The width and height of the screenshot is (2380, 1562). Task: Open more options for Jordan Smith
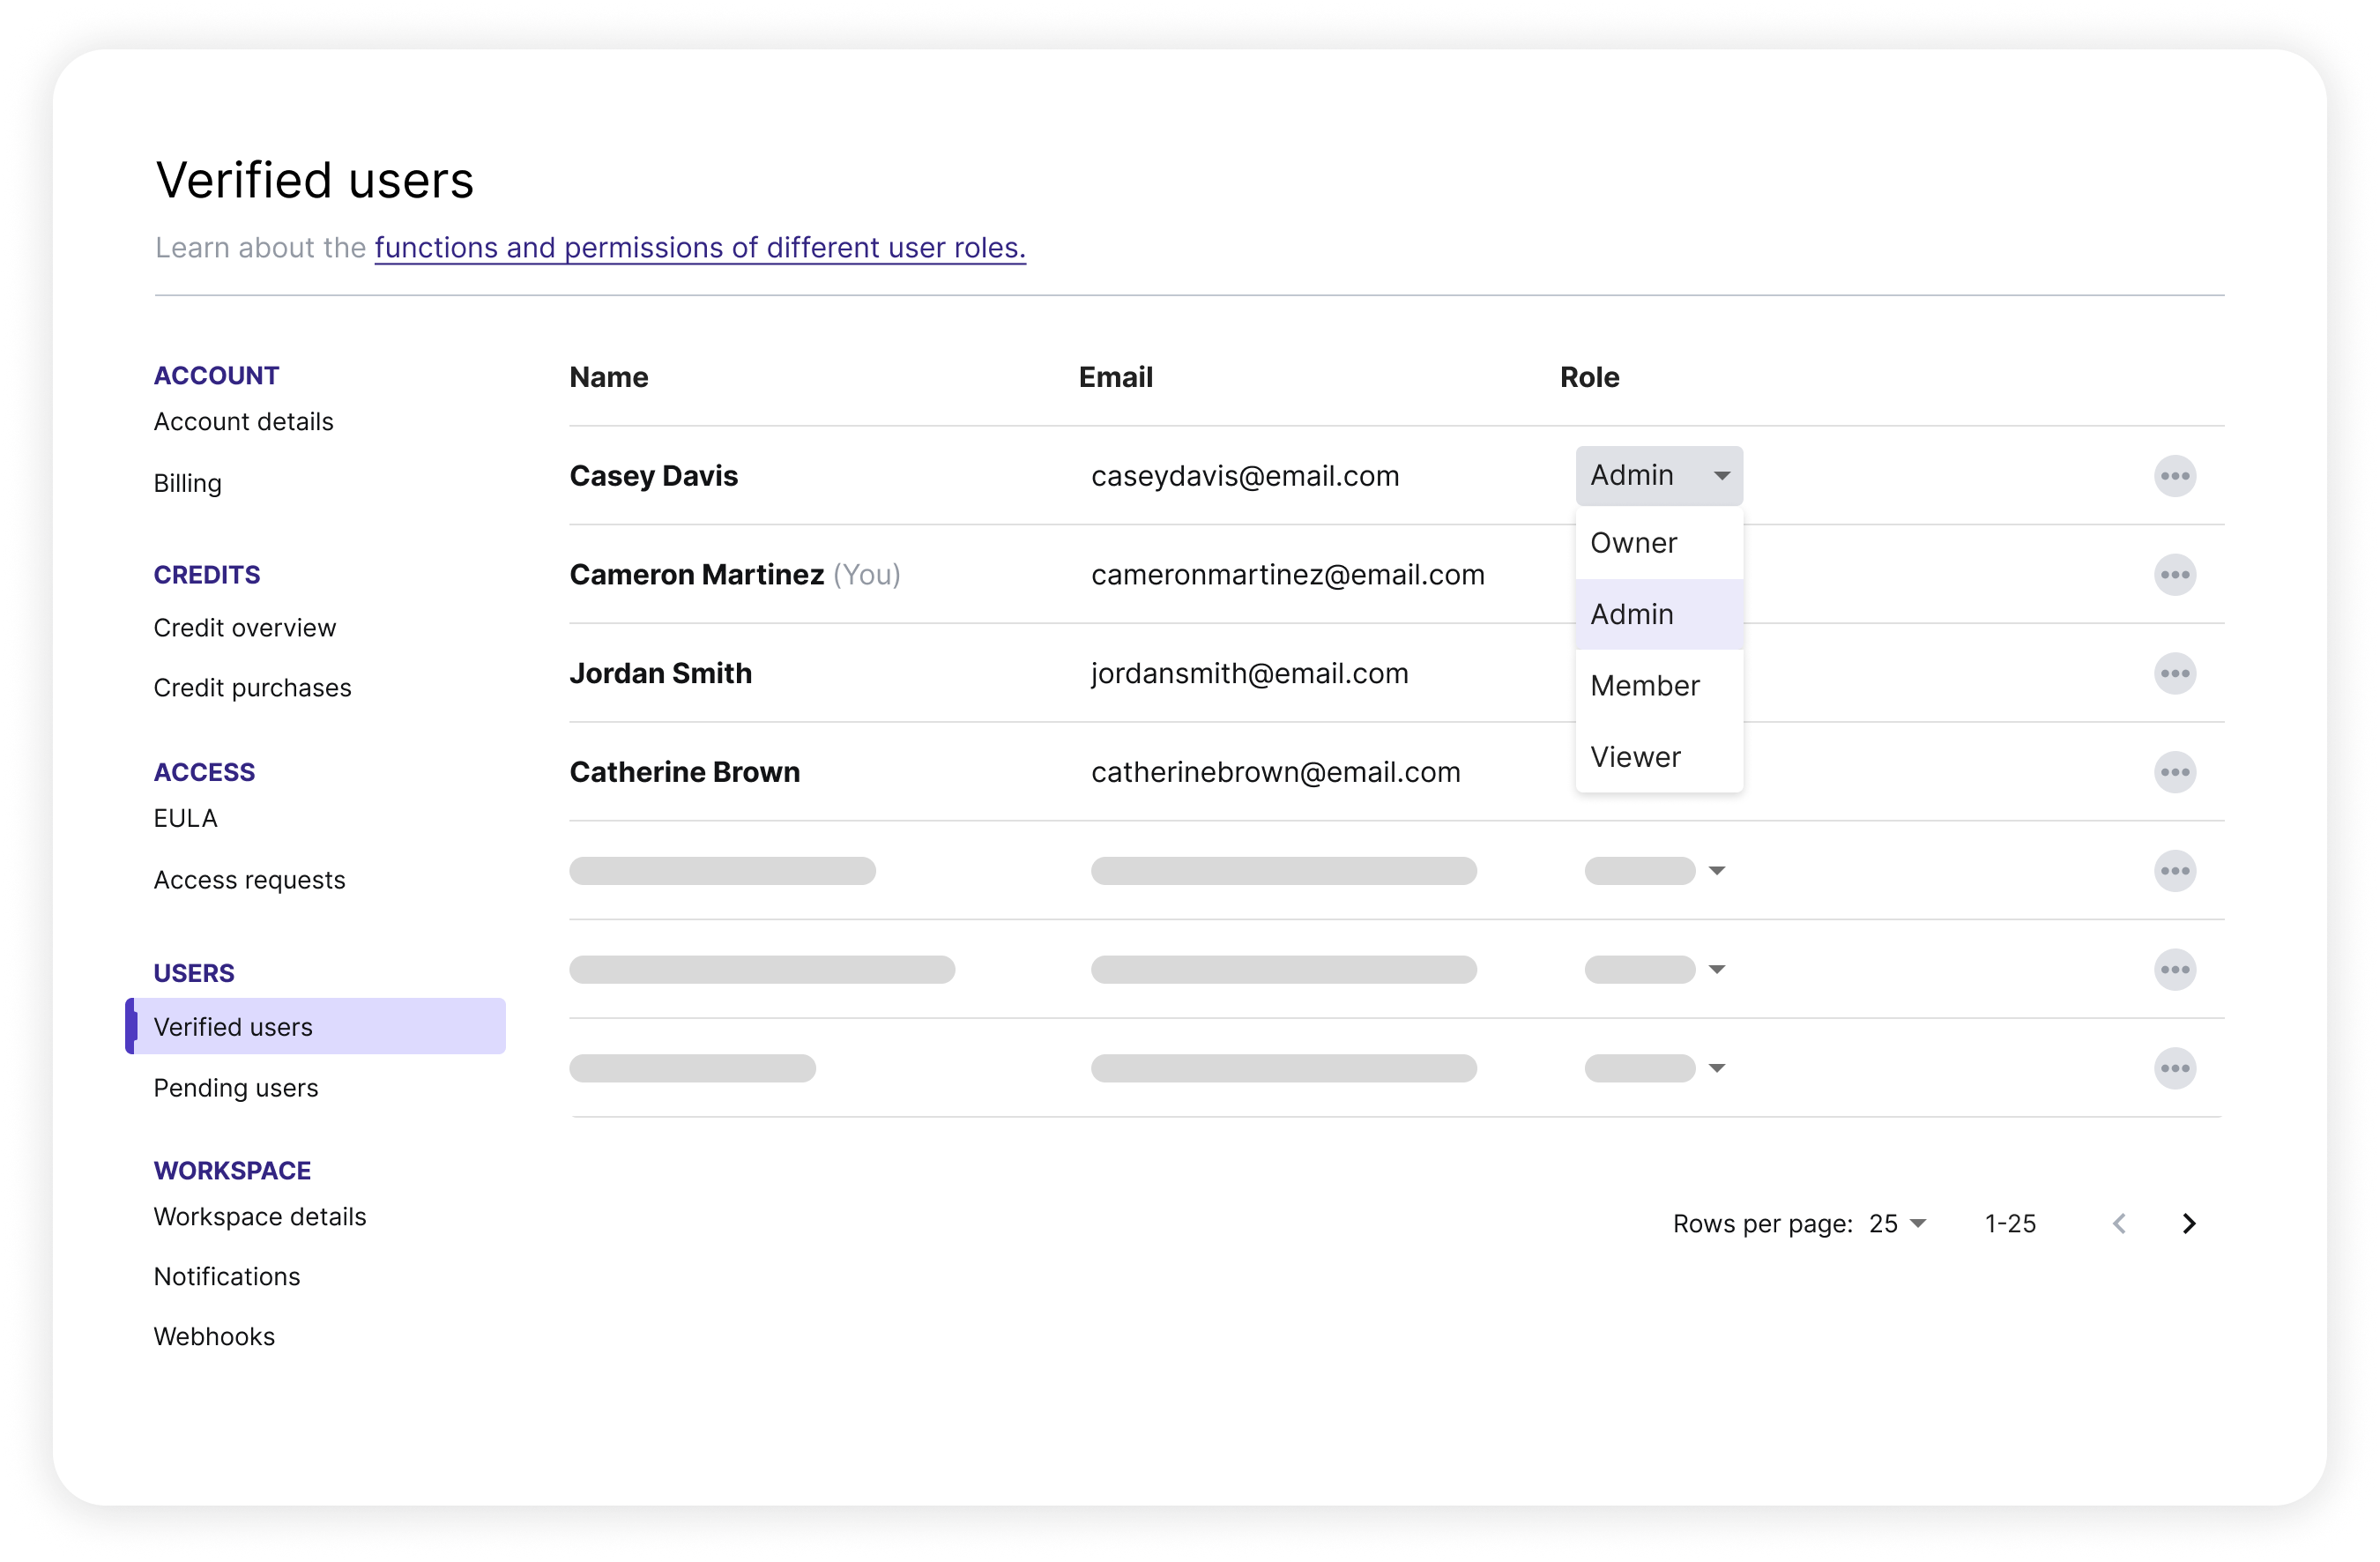point(2175,673)
